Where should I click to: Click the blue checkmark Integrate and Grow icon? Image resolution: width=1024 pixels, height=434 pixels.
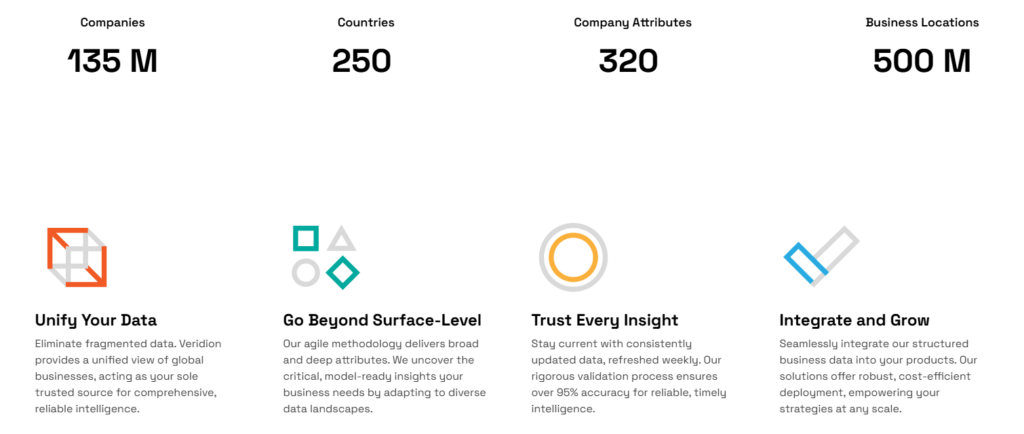[x=820, y=257]
